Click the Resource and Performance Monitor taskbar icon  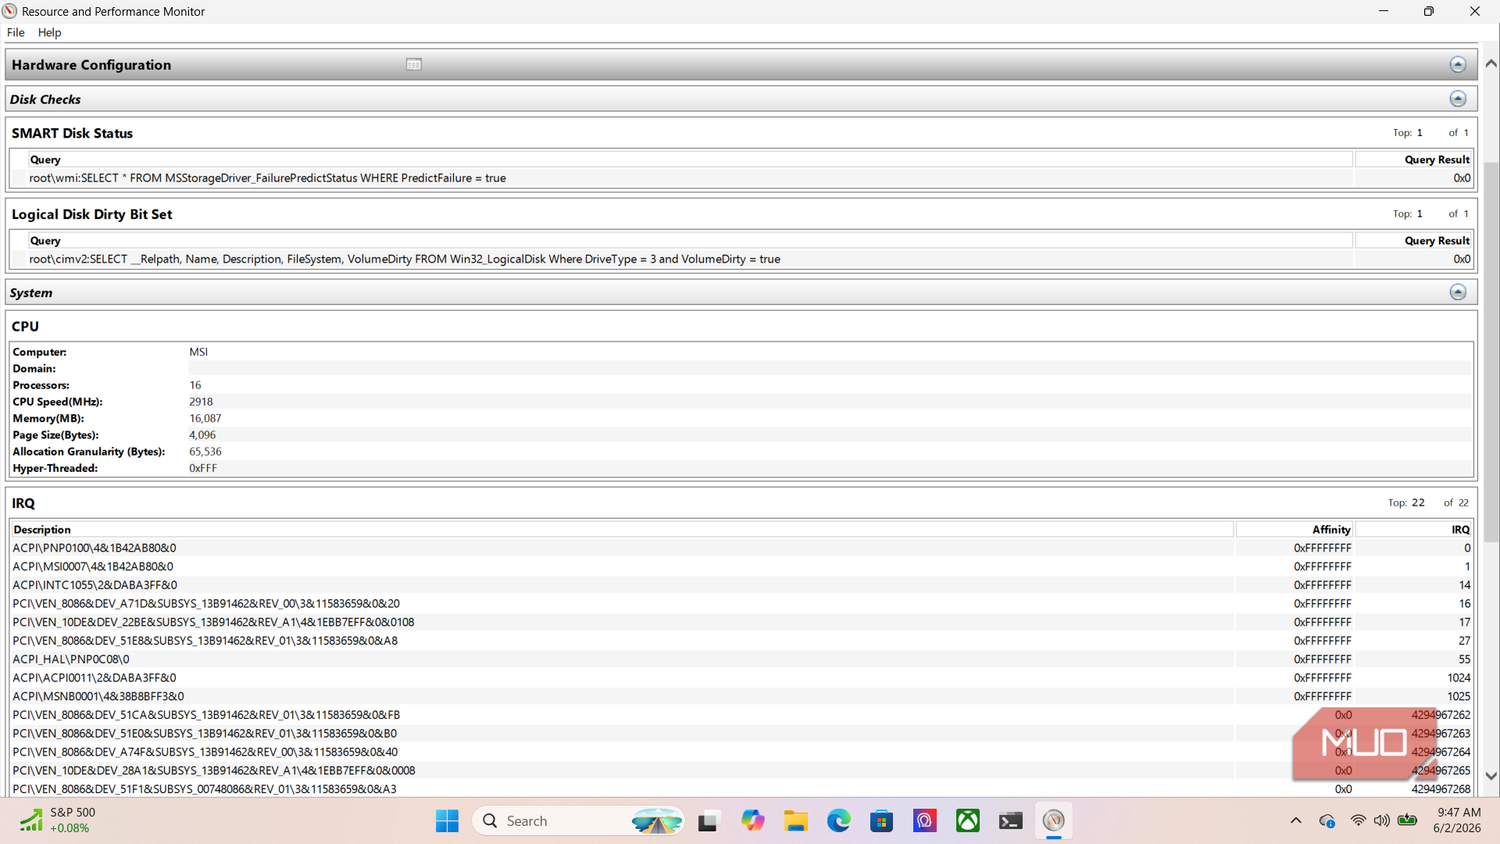coord(1054,821)
